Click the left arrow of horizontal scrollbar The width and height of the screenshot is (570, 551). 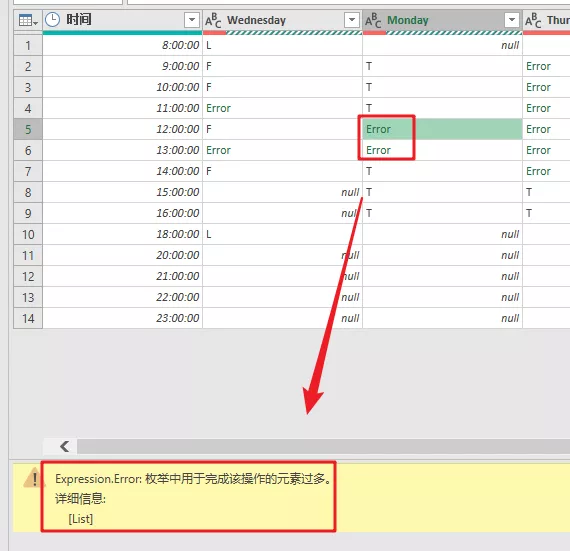(64, 446)
